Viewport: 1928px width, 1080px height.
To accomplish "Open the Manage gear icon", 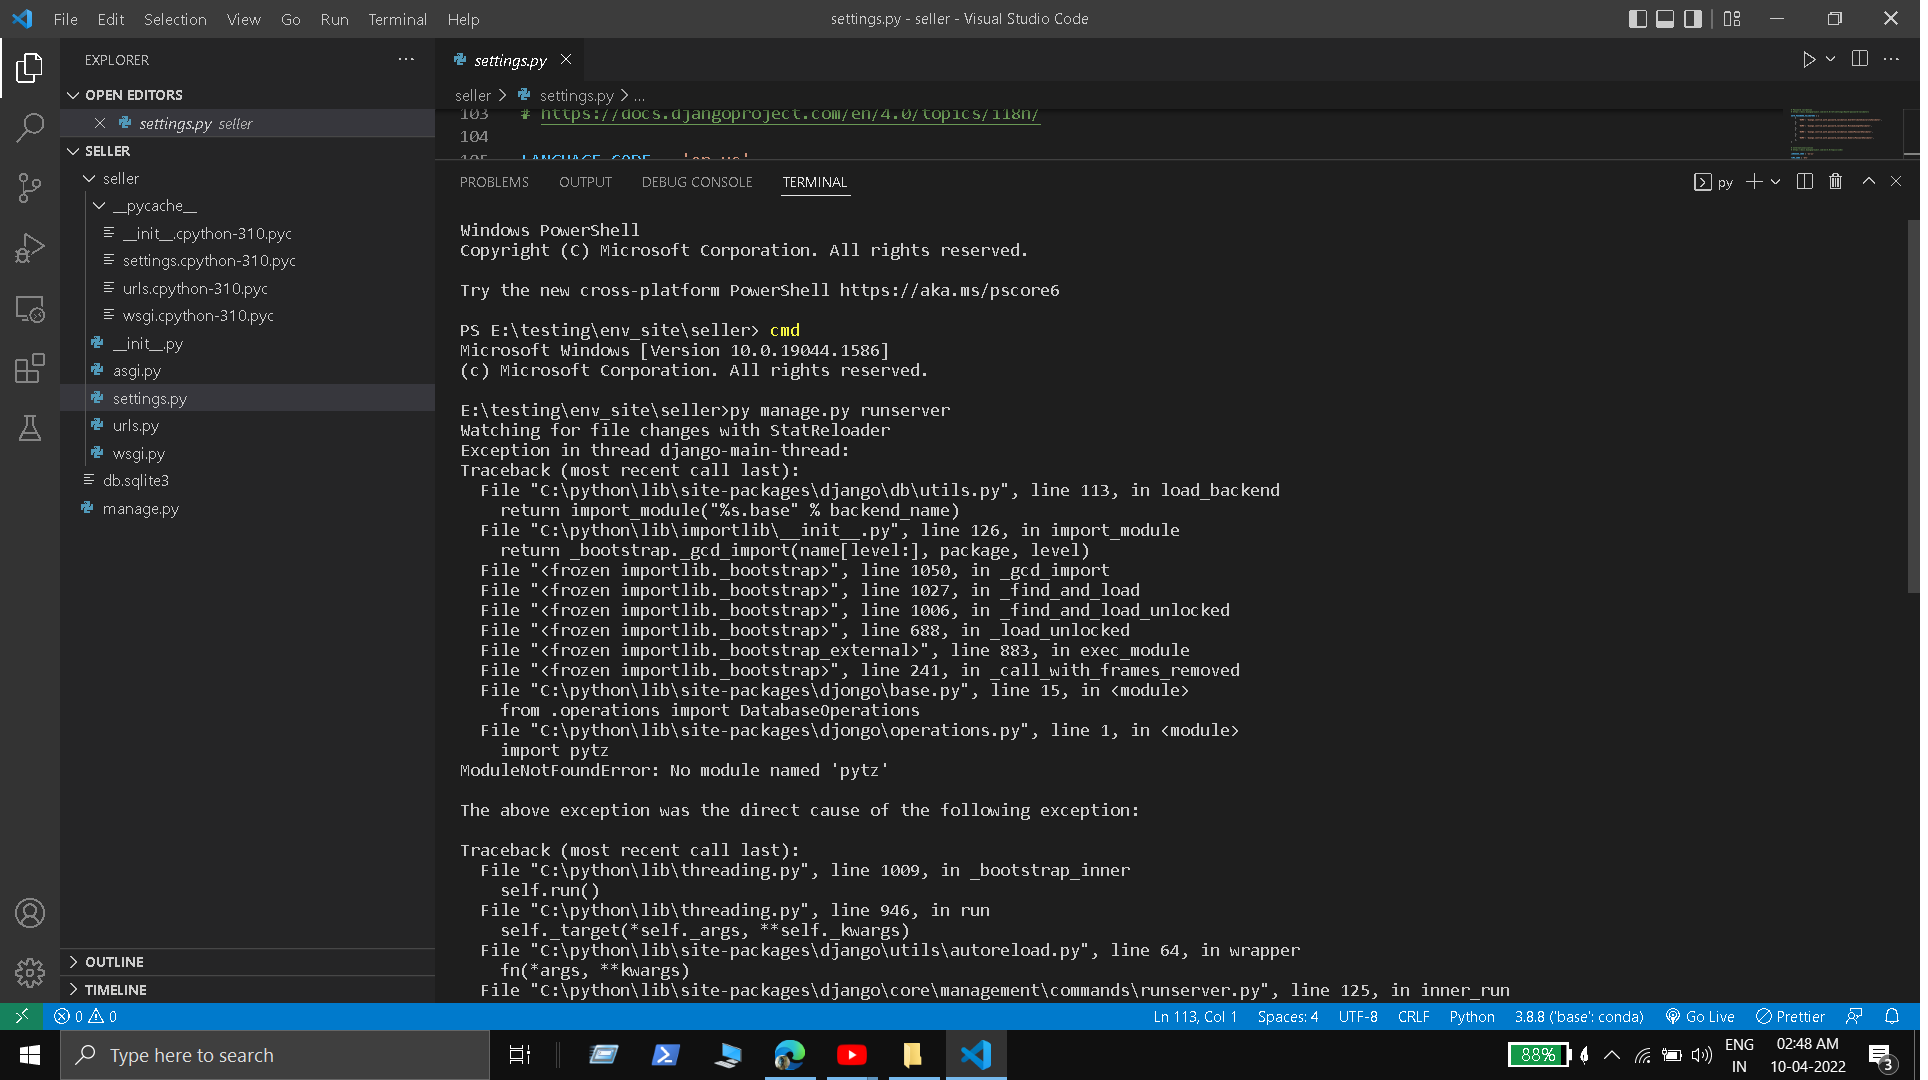I will [30, 973].
